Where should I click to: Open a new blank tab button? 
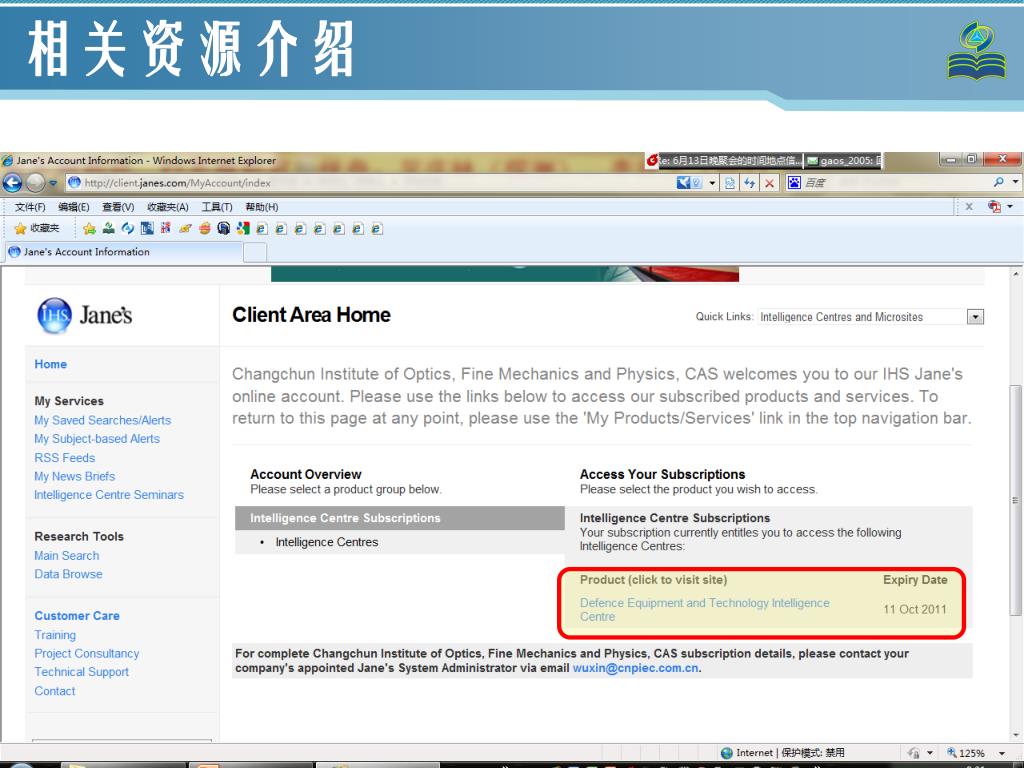tap(255, 252)
